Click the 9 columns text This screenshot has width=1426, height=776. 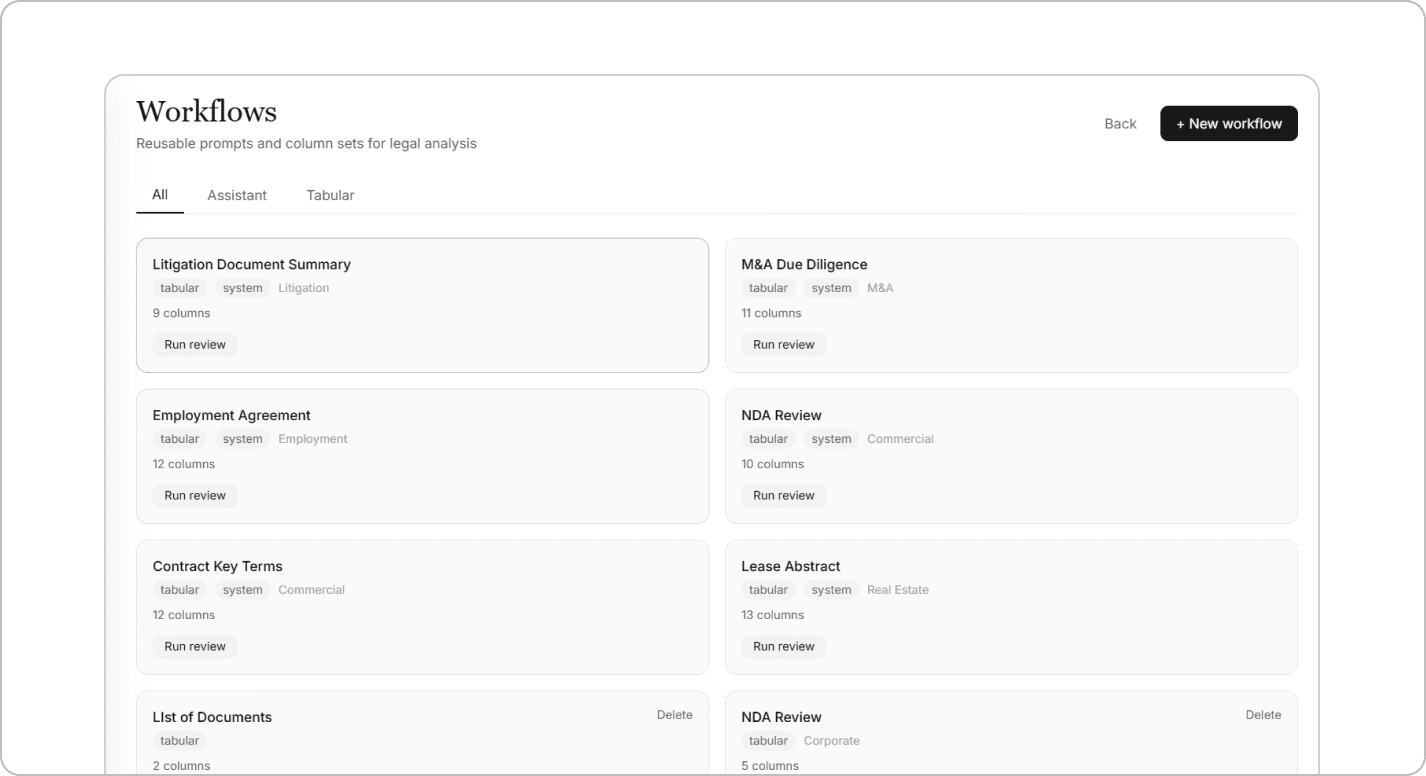pyautogui.click(x=182, y=313)
